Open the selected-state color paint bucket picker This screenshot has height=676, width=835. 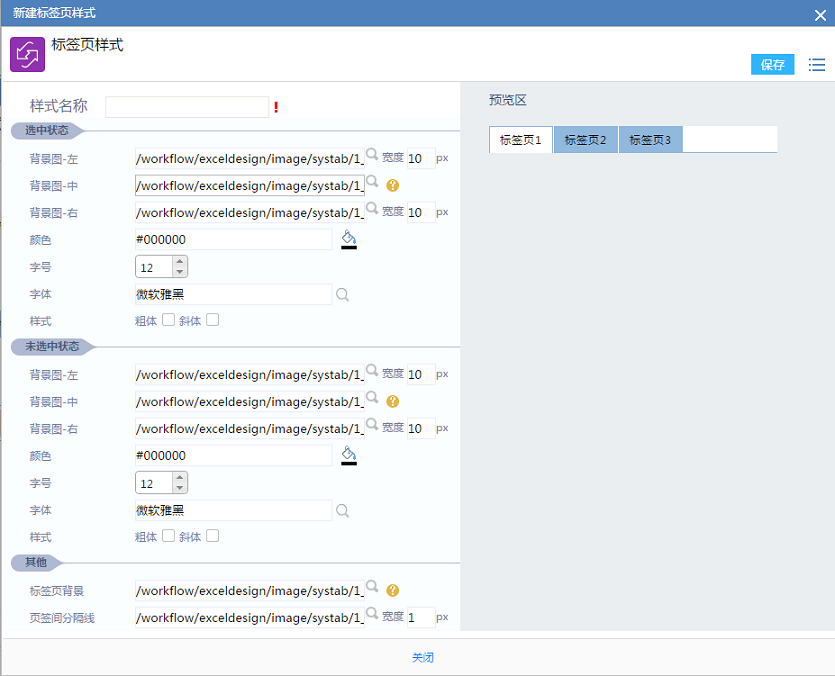(x=349, y=239)
